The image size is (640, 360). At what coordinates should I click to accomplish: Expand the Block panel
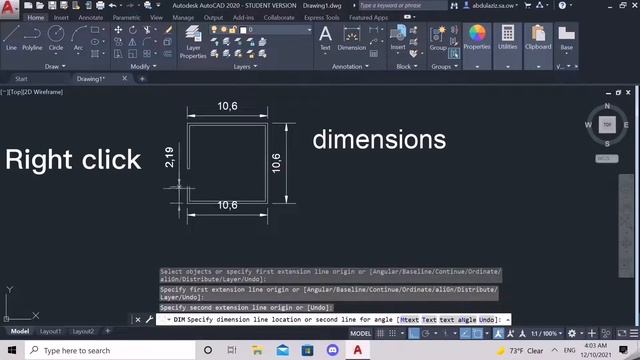click(x=407, y=67)
